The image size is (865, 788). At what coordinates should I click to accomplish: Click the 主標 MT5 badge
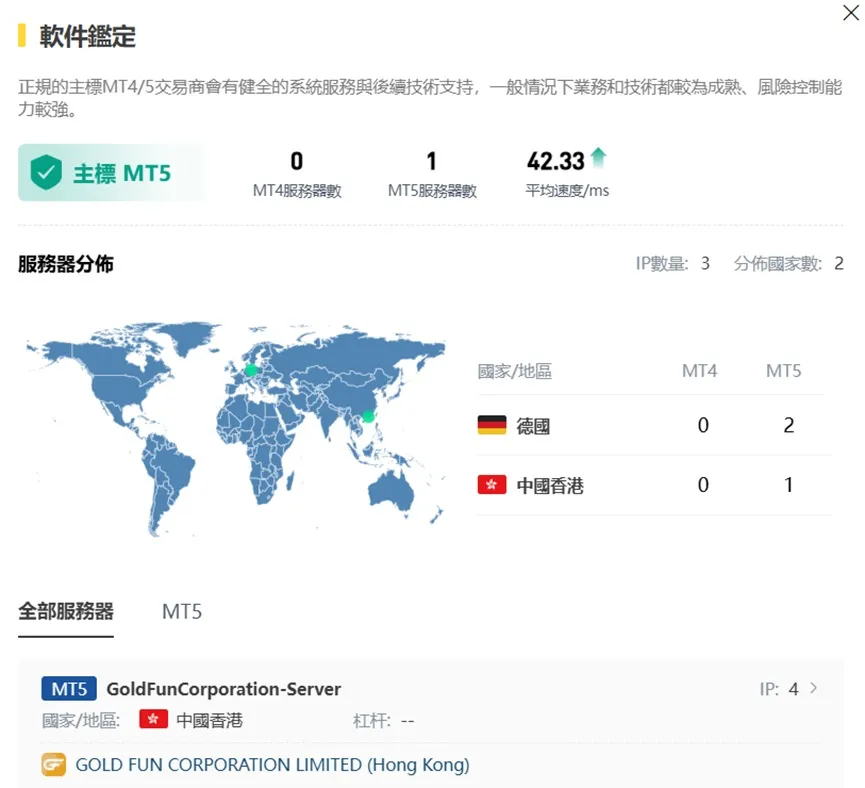point(110,173)
